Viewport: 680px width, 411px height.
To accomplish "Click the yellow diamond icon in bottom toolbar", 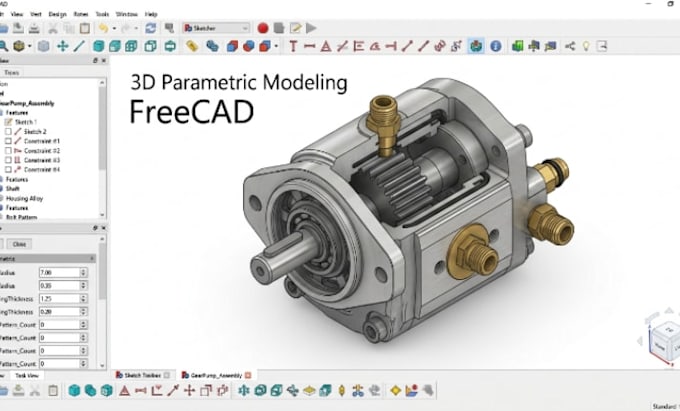I will (x=395, y=391).
